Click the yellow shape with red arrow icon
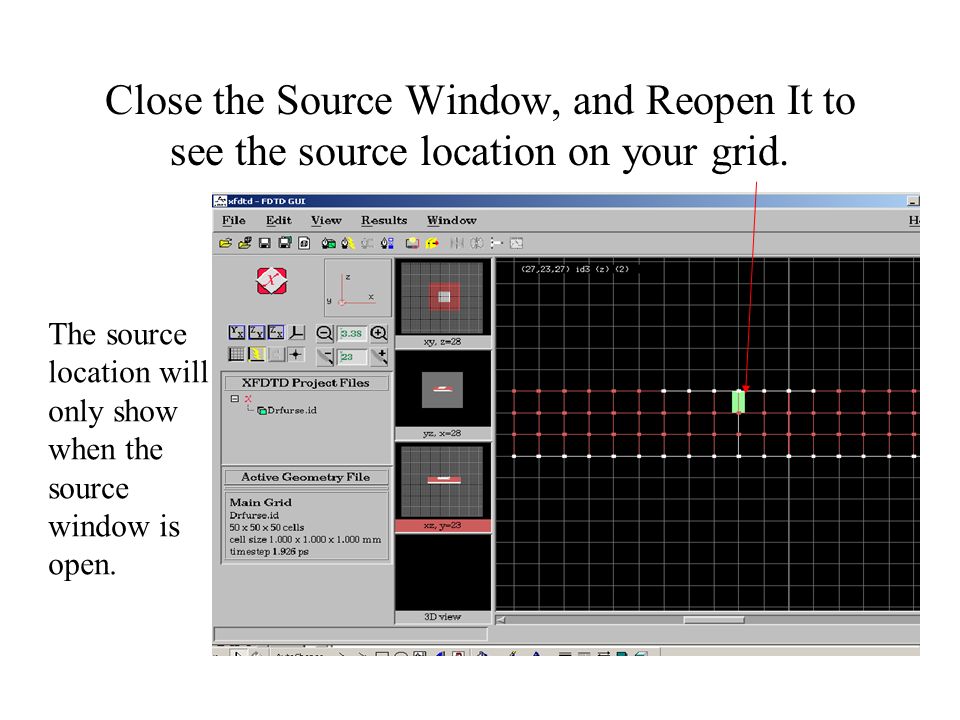The width and height of the screenshot is (960, 720). point(432,243)
